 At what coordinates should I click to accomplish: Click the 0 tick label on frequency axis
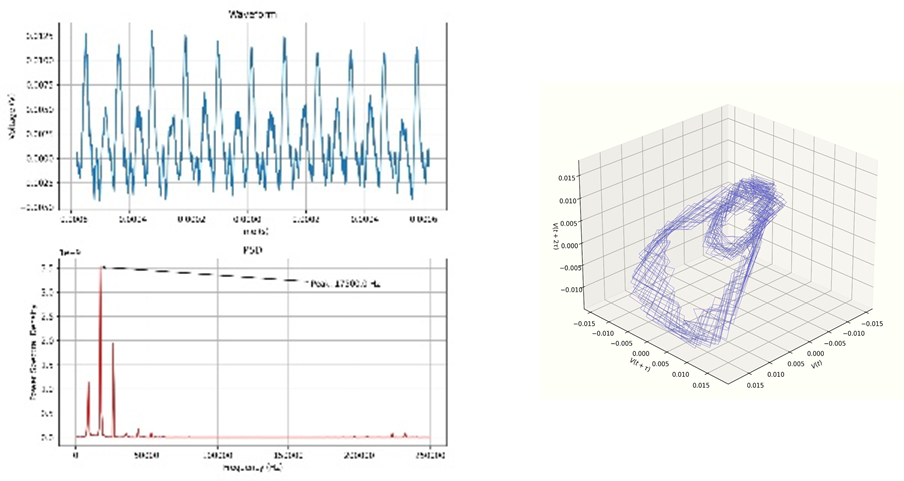76,455
